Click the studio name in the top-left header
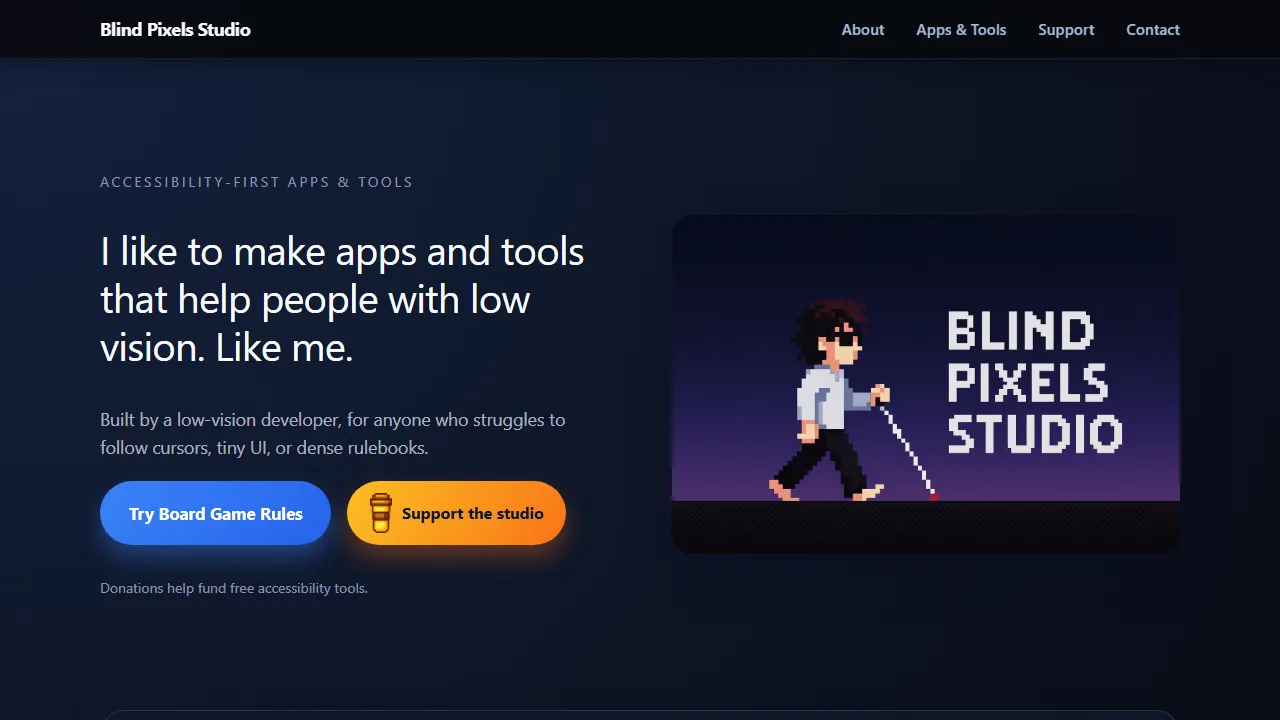Screen dimensions: 1280x720 tap(175, 29)
